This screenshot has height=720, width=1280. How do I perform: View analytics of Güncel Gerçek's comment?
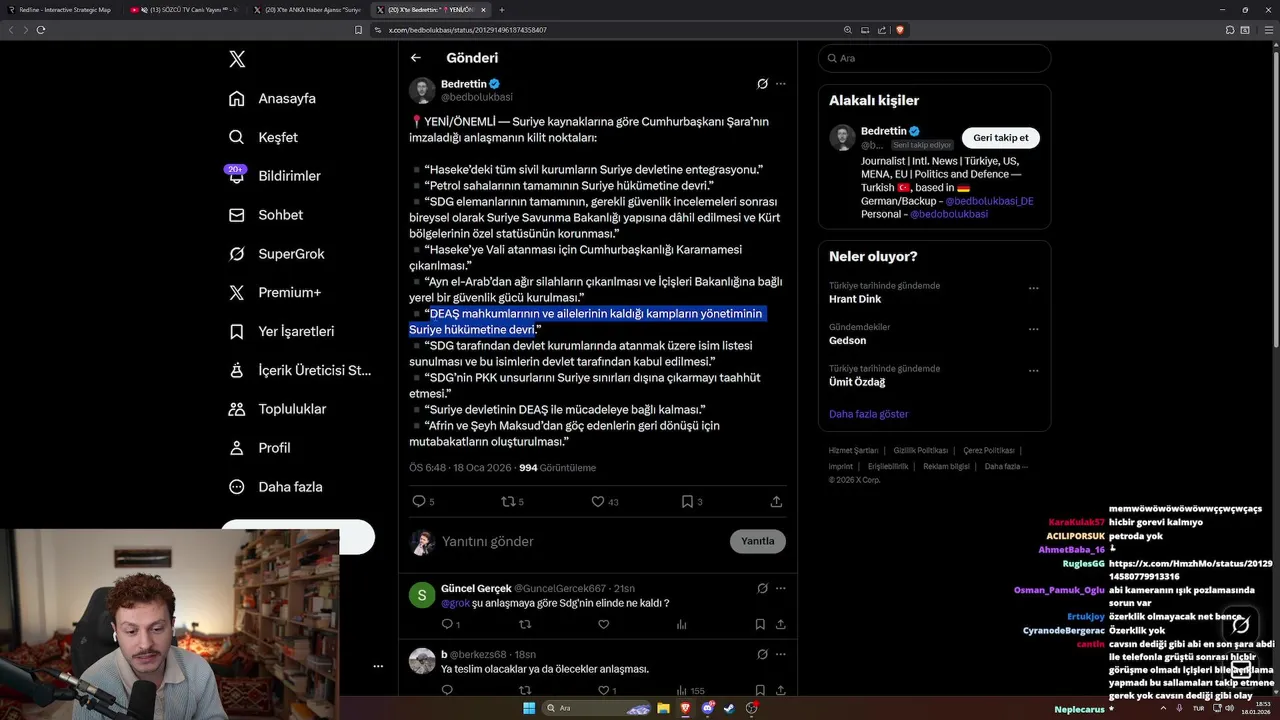pos(682,624)
